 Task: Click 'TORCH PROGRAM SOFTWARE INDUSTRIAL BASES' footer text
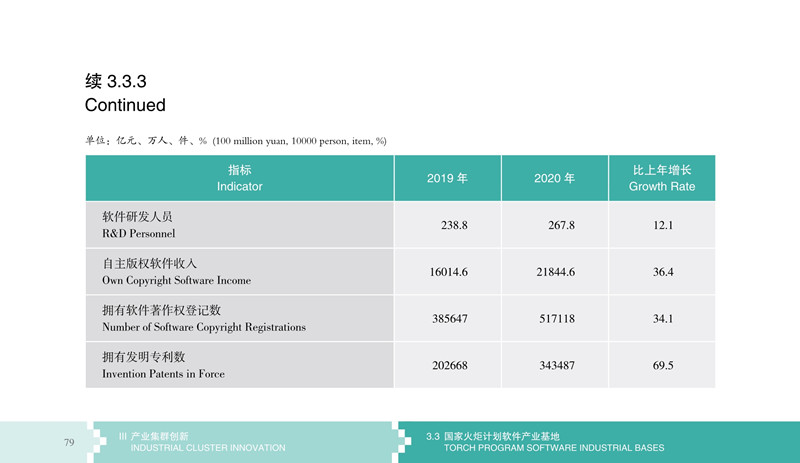tap(554, 448)
